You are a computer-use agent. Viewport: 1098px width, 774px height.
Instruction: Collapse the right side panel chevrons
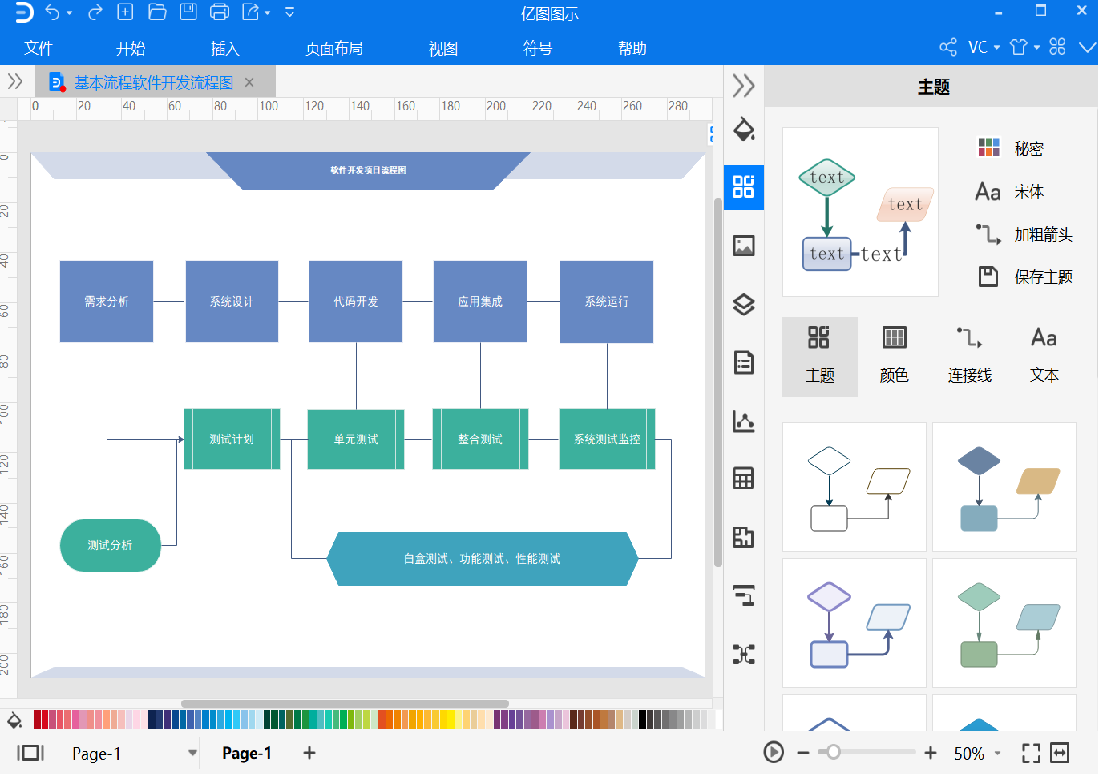coord(744,86)
